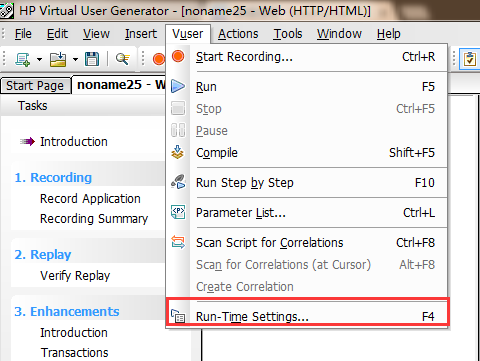Click the Run Step by Step icon
Image resolution: width=480 pixels, height=361 pixels.
[178, 182]
